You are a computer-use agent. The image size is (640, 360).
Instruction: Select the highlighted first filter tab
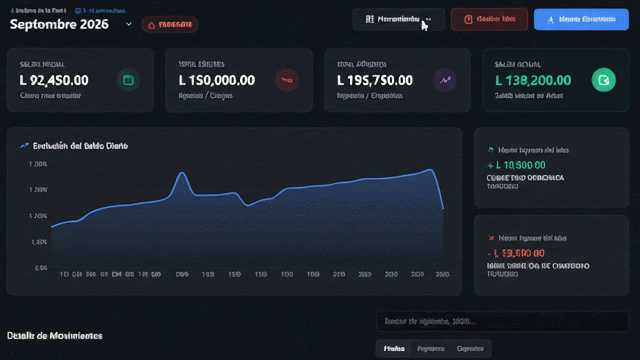[x=394, y=349]
